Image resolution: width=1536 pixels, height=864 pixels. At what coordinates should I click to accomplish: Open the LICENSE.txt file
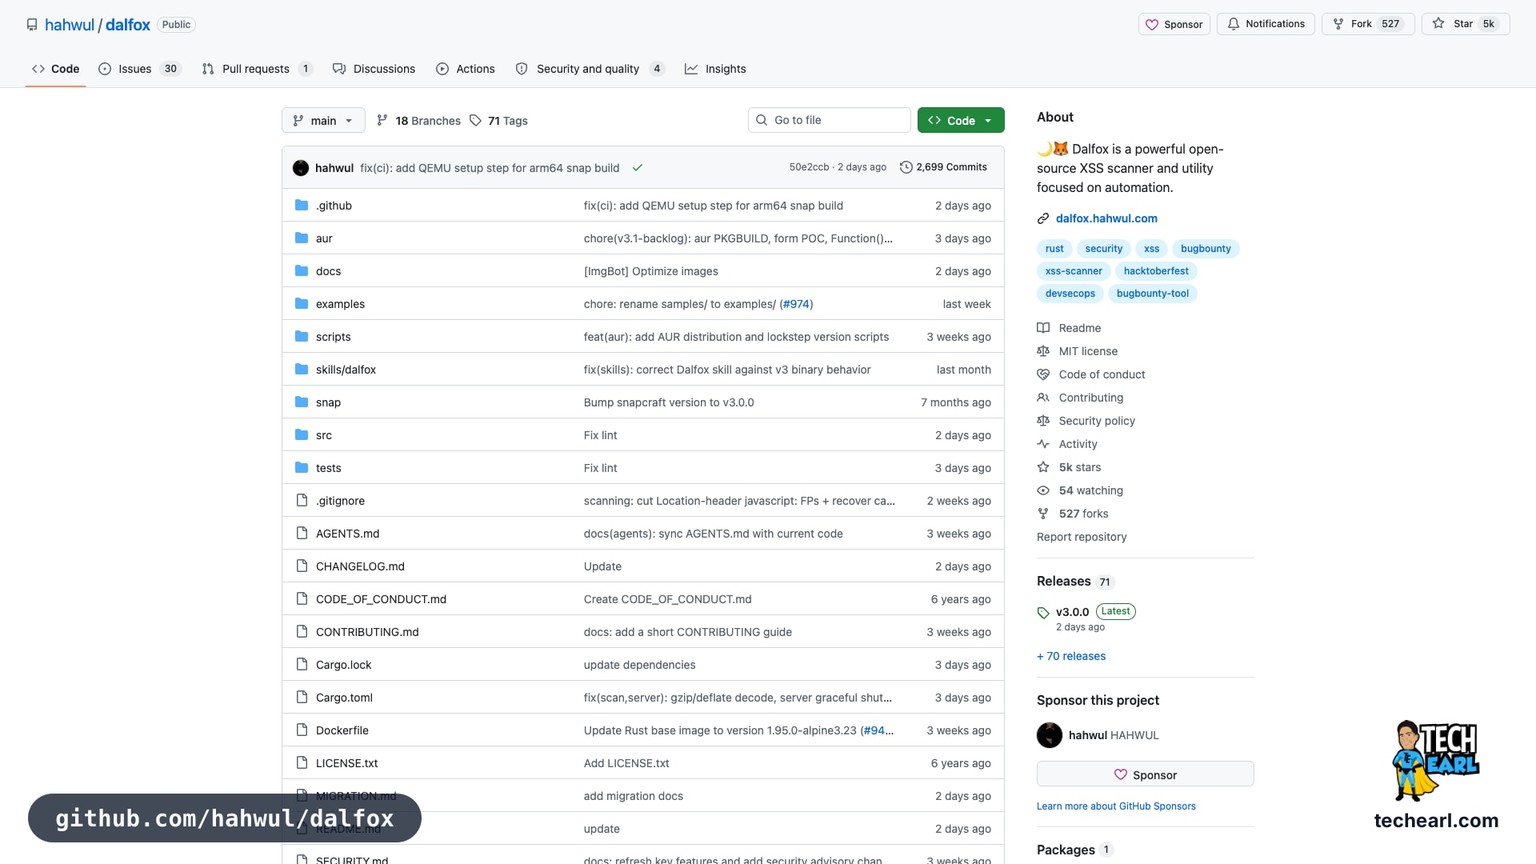click(347, 763)
